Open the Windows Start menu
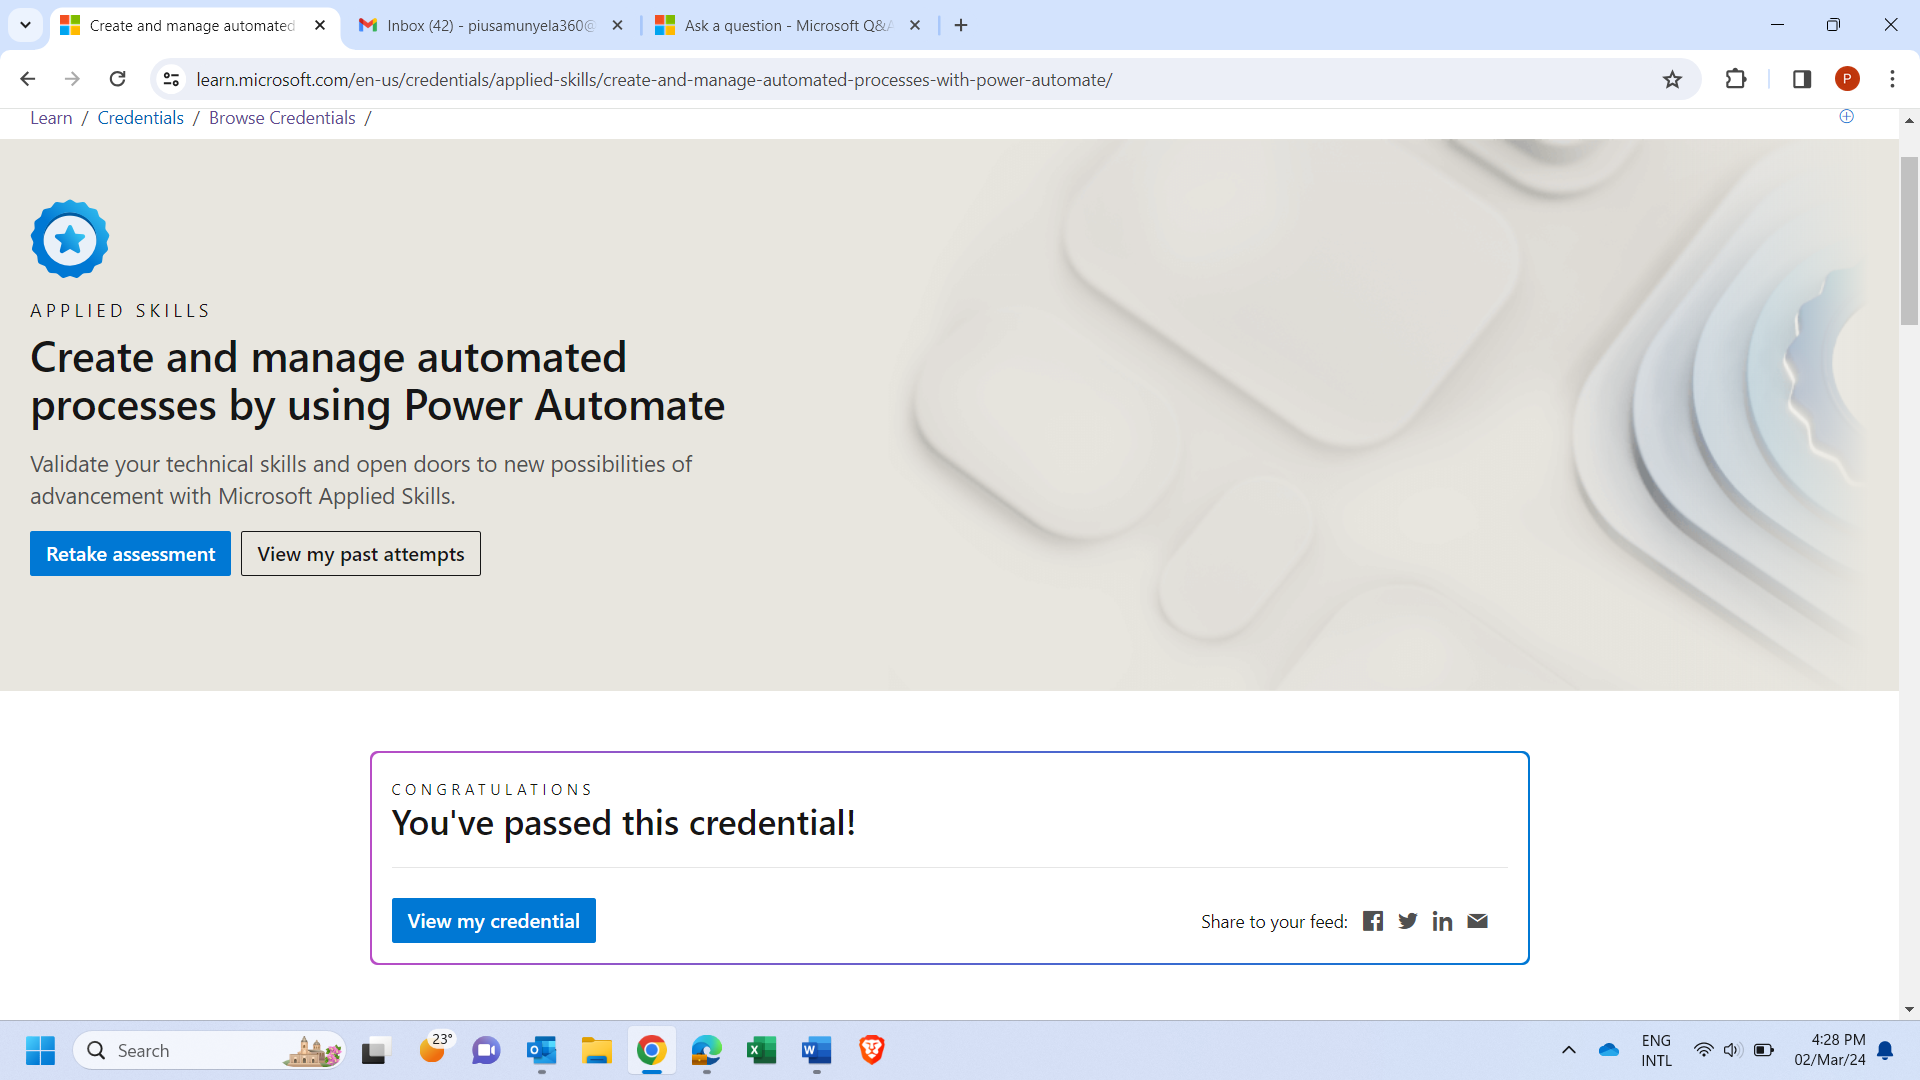The height and width of the screenshot is (1080, 1920). (40, 1050)
